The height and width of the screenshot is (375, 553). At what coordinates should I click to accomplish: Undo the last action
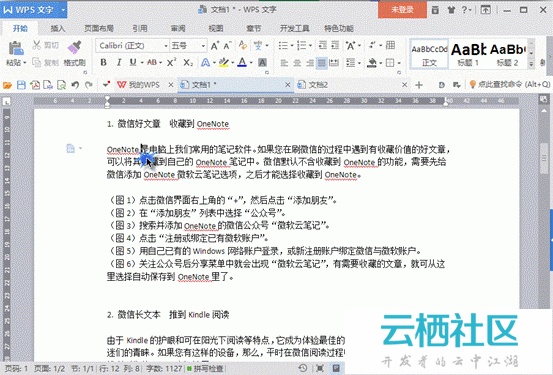click(x=75, y=85)
